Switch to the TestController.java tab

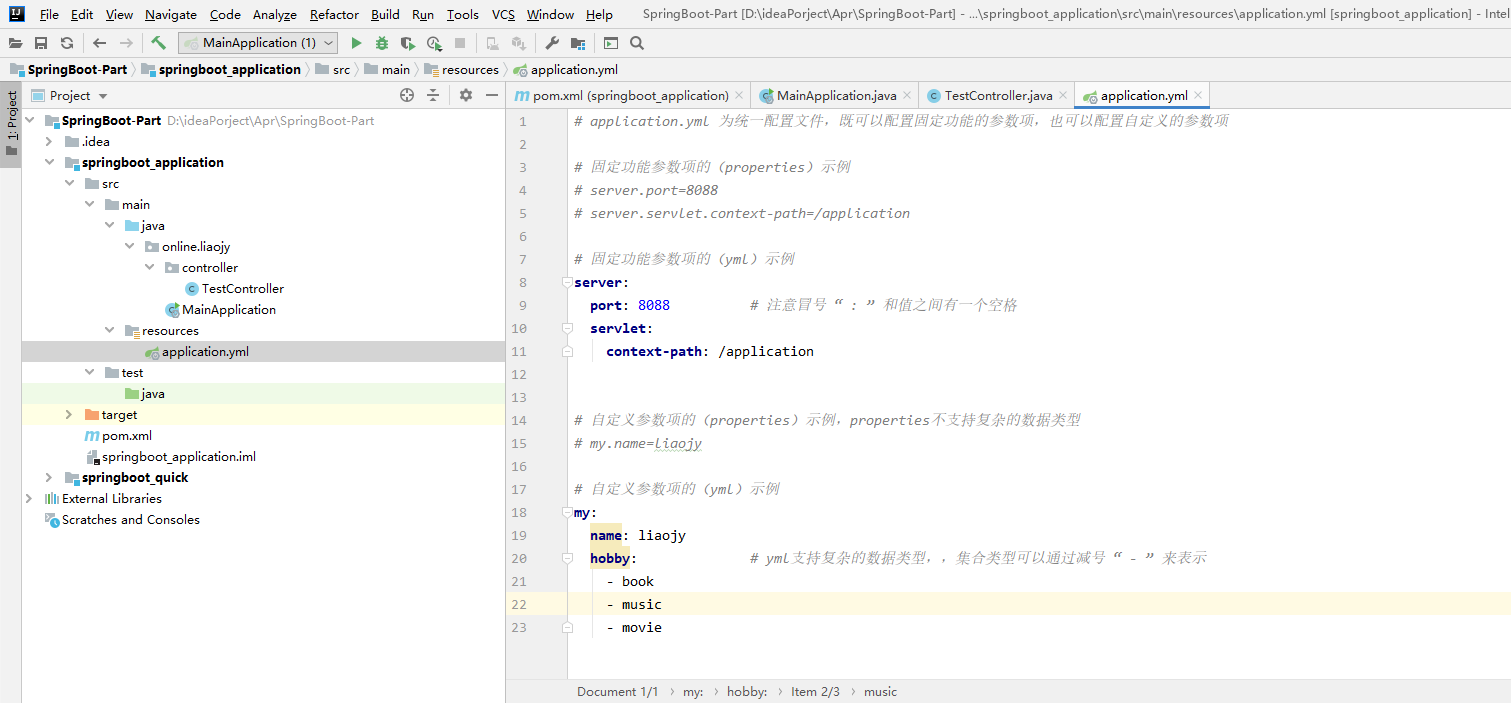coord(998,96)
